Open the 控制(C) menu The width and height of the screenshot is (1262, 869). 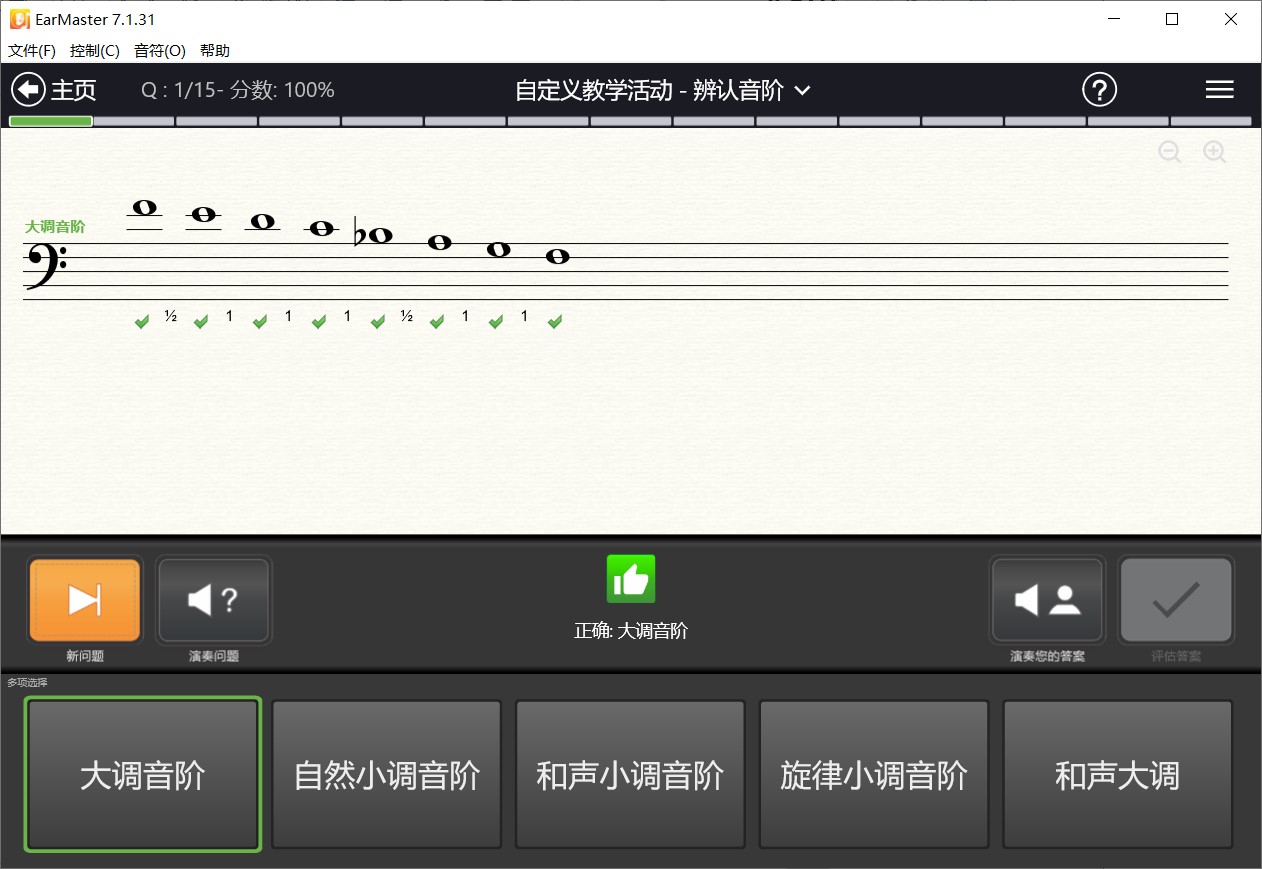pos(95,50)
